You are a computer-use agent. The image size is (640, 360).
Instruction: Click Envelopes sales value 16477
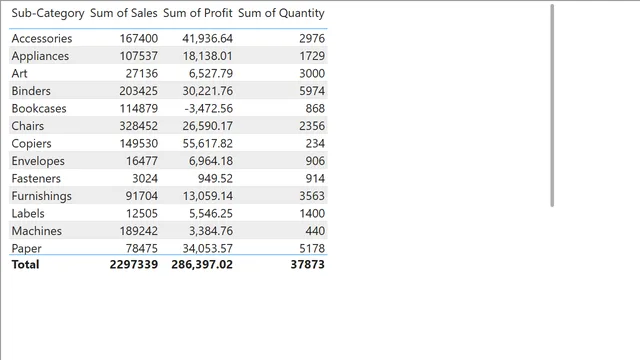142,161
